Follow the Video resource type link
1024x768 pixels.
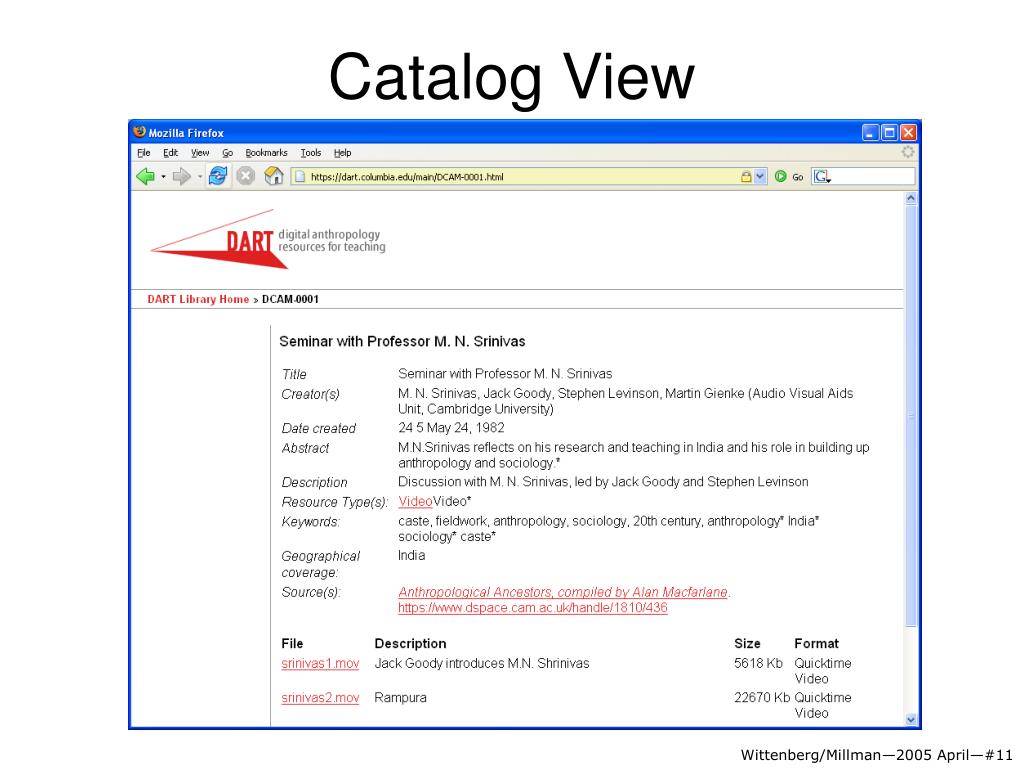(415, 502)
